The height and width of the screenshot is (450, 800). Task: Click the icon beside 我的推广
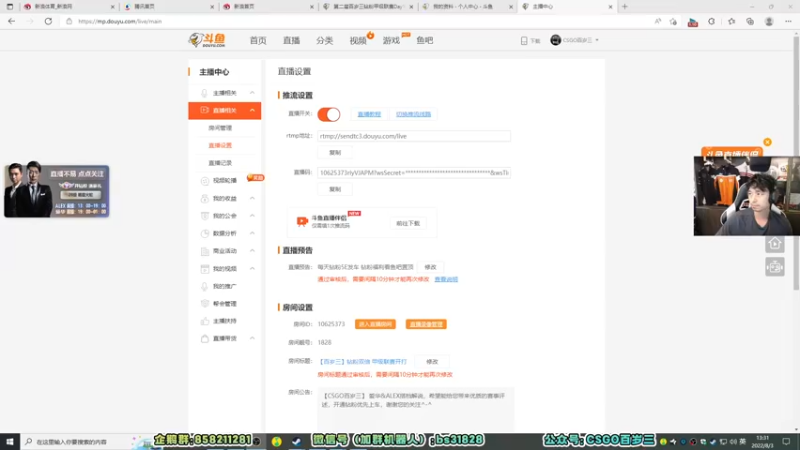pos(205,286)
